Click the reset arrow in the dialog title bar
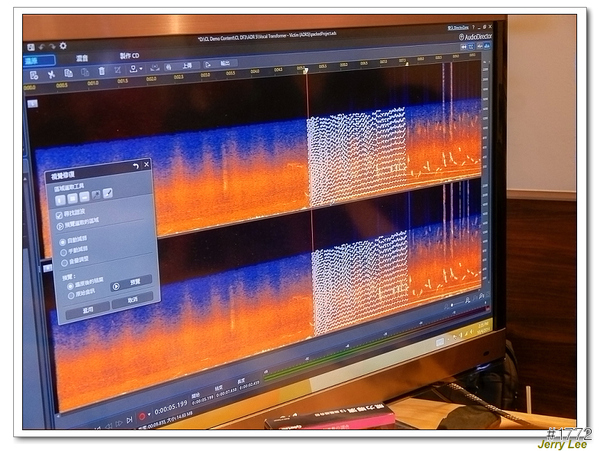 136,166
